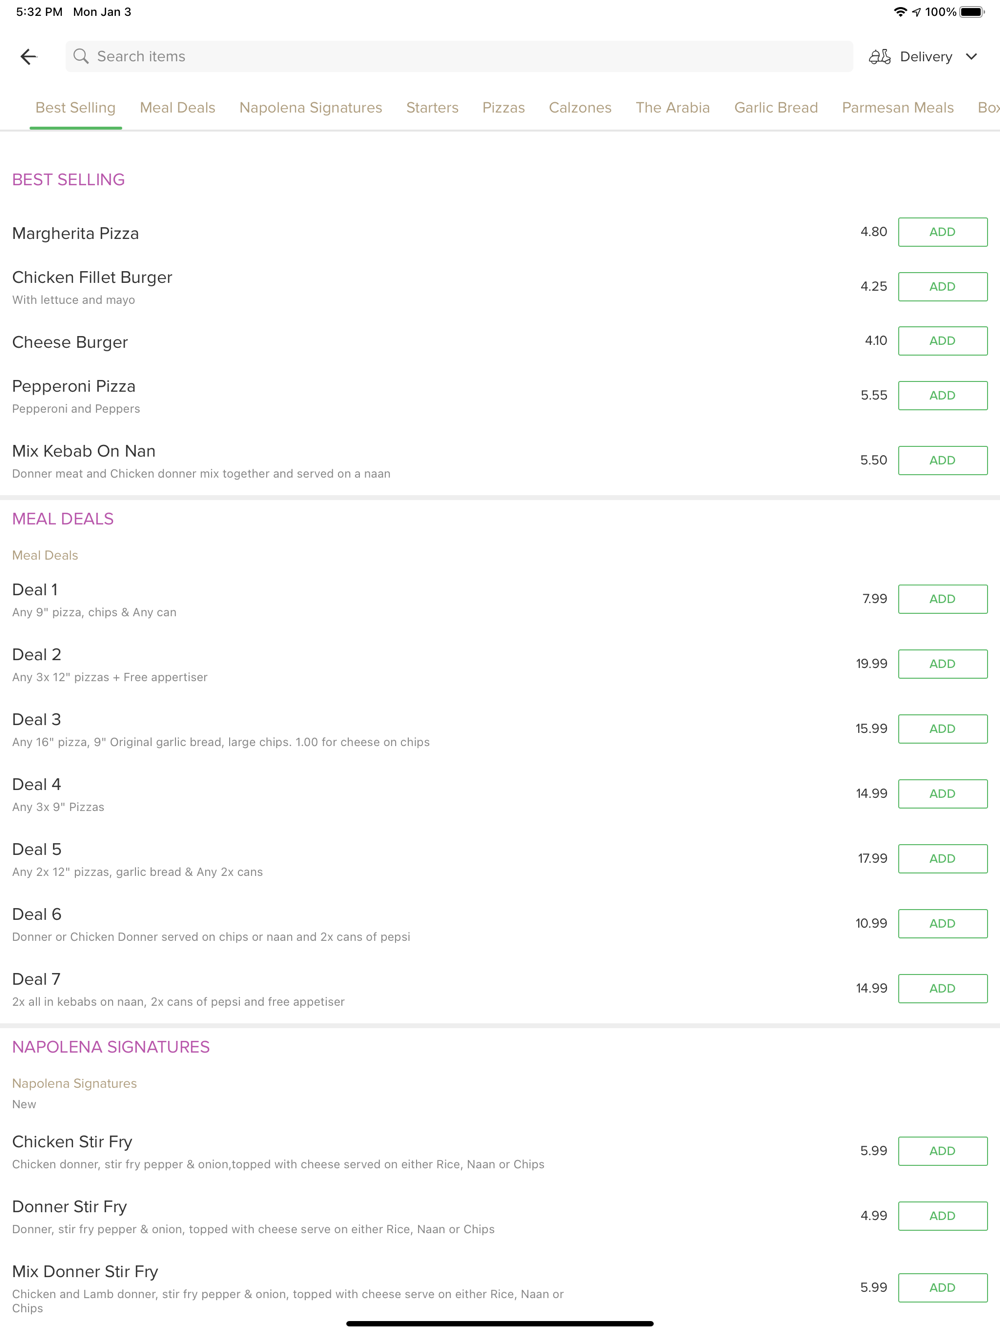Tap the home indicator bar
The height and width of the screenshot is (1334, 1000).
[500, 1324]
